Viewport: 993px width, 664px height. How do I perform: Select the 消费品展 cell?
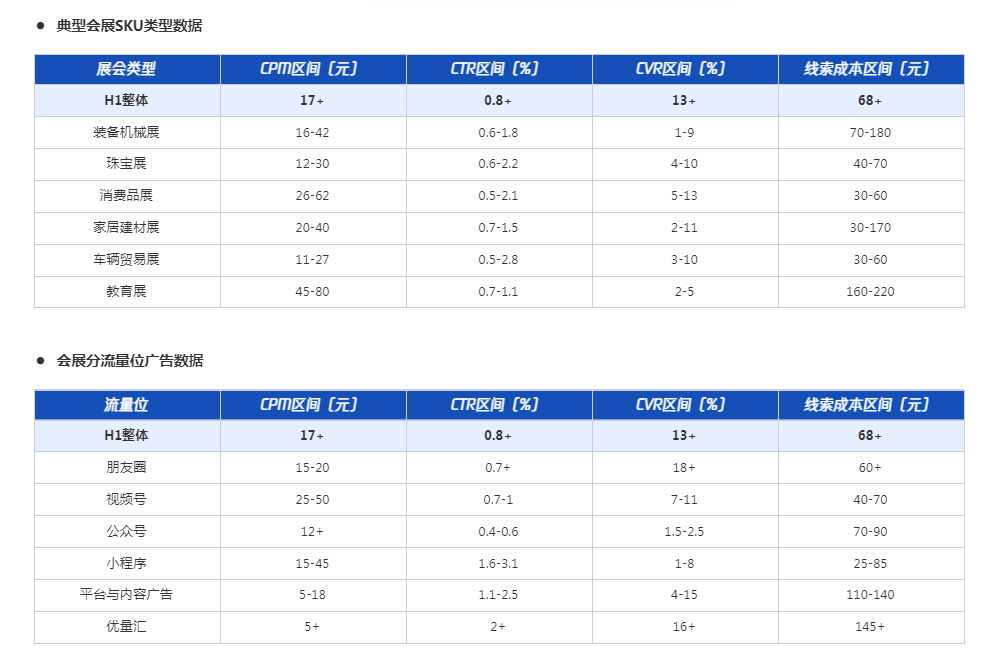pos(126,195)
